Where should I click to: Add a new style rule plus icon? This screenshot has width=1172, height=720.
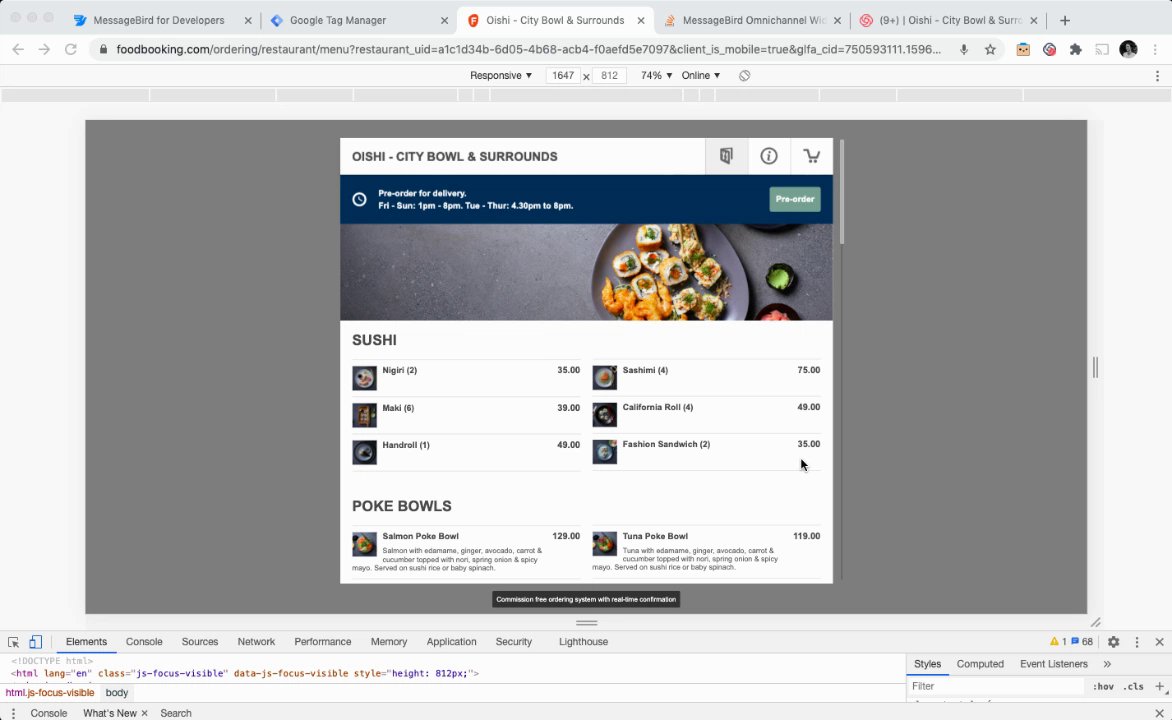[x=1159, y=686]
